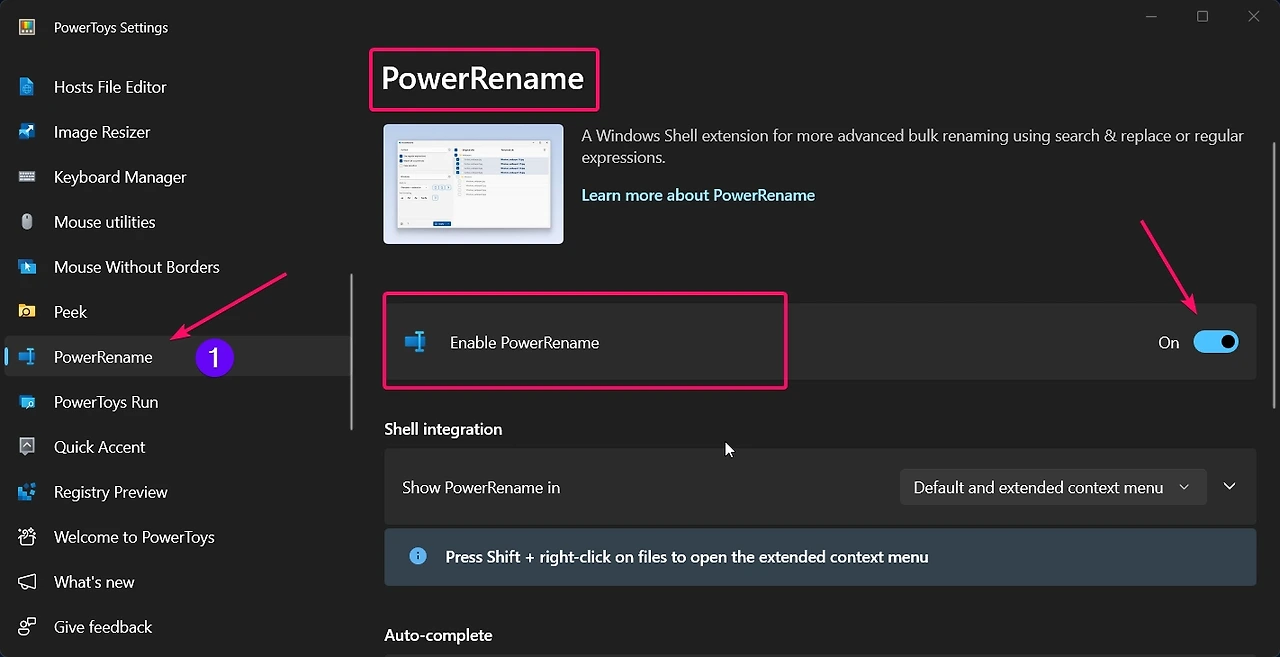1280x657 pixels.
Task: Click the PowerRename preview thumbnail image
Action: [x=474, y=184]
